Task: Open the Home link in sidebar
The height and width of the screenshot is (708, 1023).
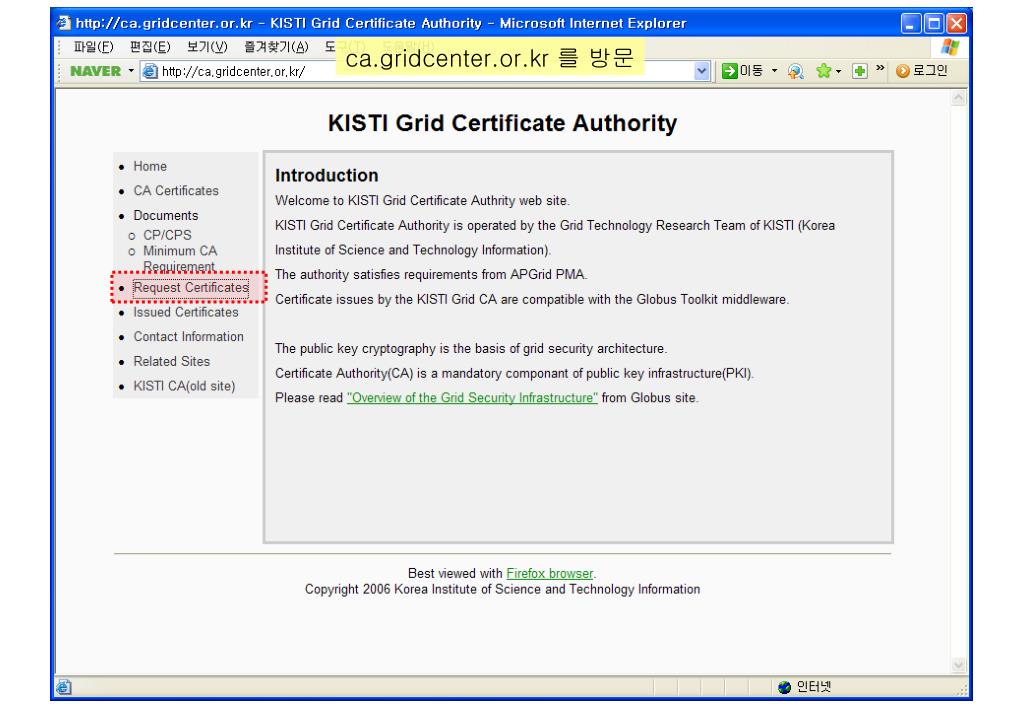Action: (x=150, y=166)
